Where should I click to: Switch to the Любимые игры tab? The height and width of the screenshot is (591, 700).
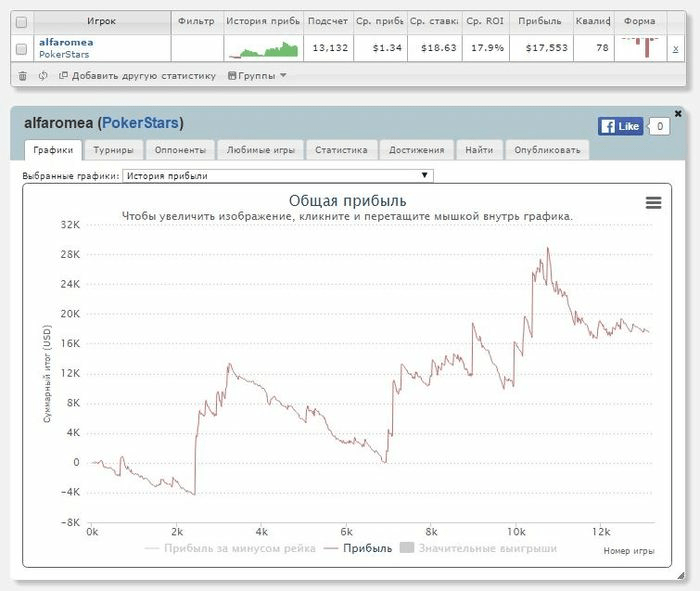[x=261, y=150]
